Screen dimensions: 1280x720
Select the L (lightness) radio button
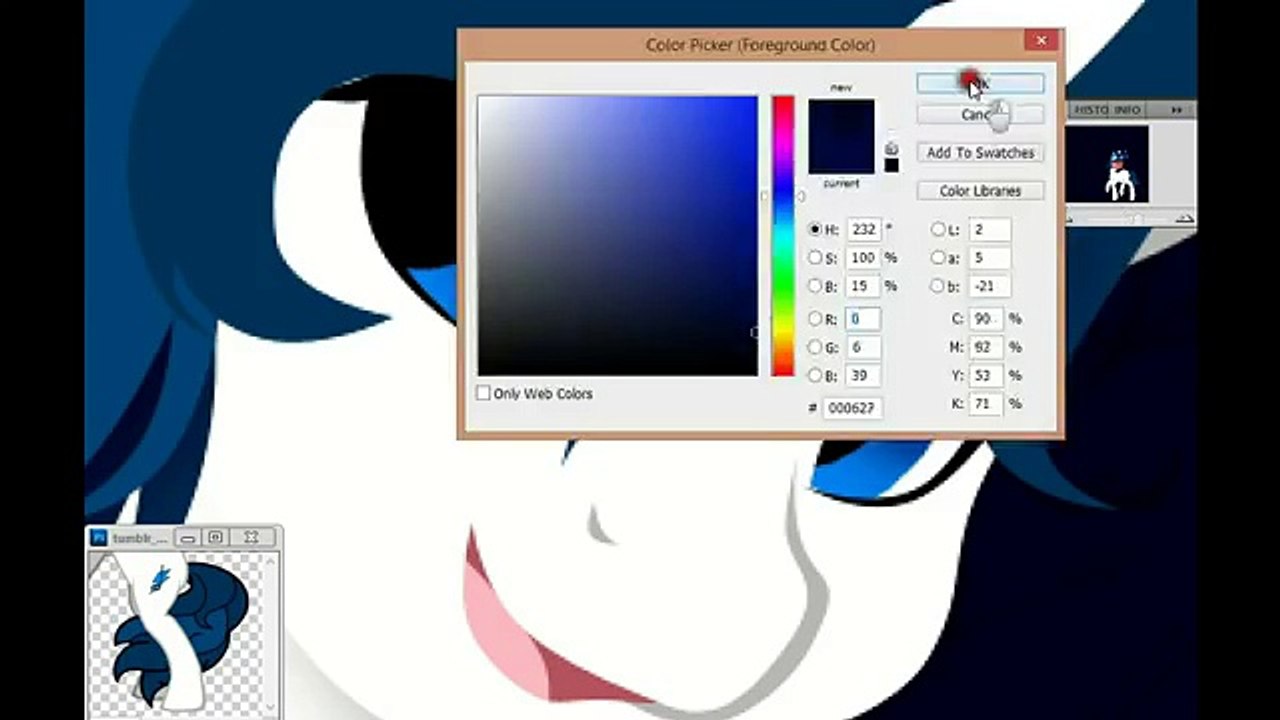(x=938, y=229)
